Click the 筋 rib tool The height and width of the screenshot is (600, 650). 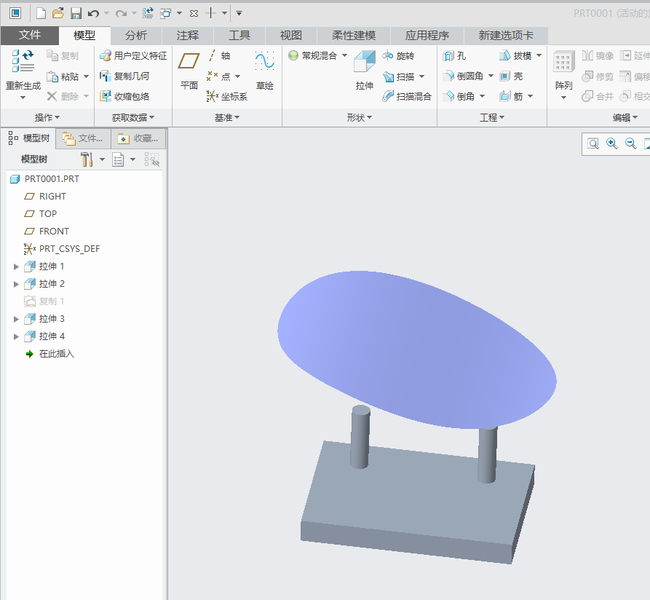pos(511,96)
